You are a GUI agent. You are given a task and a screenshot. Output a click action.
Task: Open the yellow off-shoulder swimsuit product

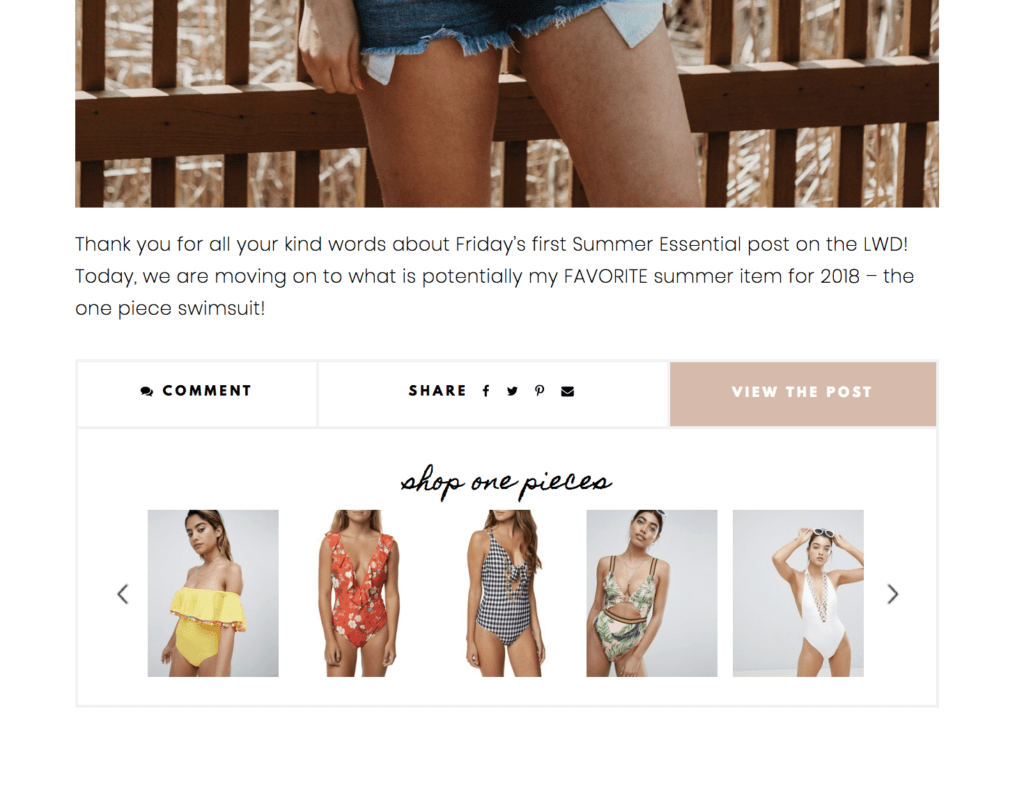[x=213, y=593]
